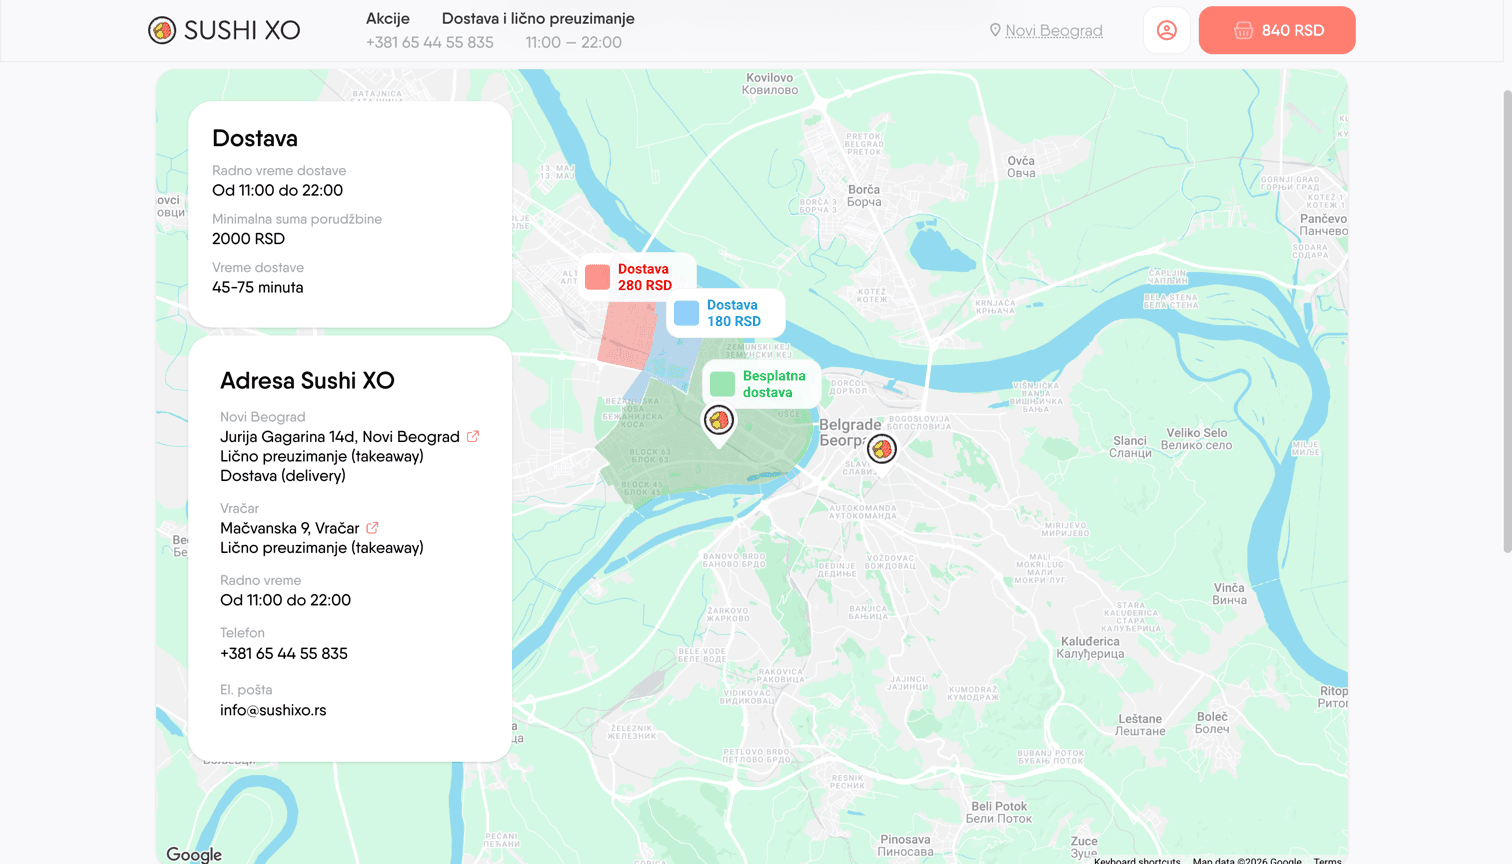Click the location pin icon beside Novi Beograd
The height and width of the screenshot is (864, 1512).
(995, 30)
